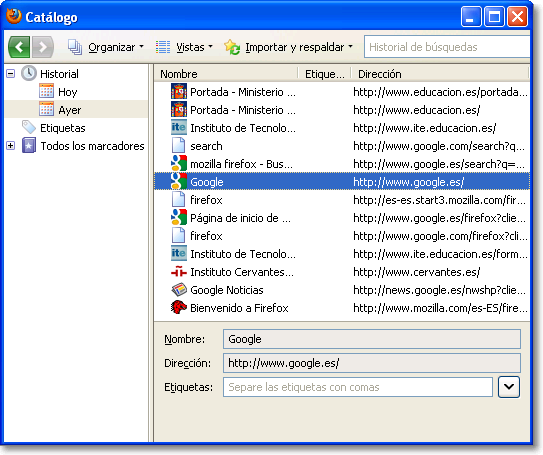543x455 pixels.
Task: Expand the tags selector dropdown arrow
Action: (509, 387)
